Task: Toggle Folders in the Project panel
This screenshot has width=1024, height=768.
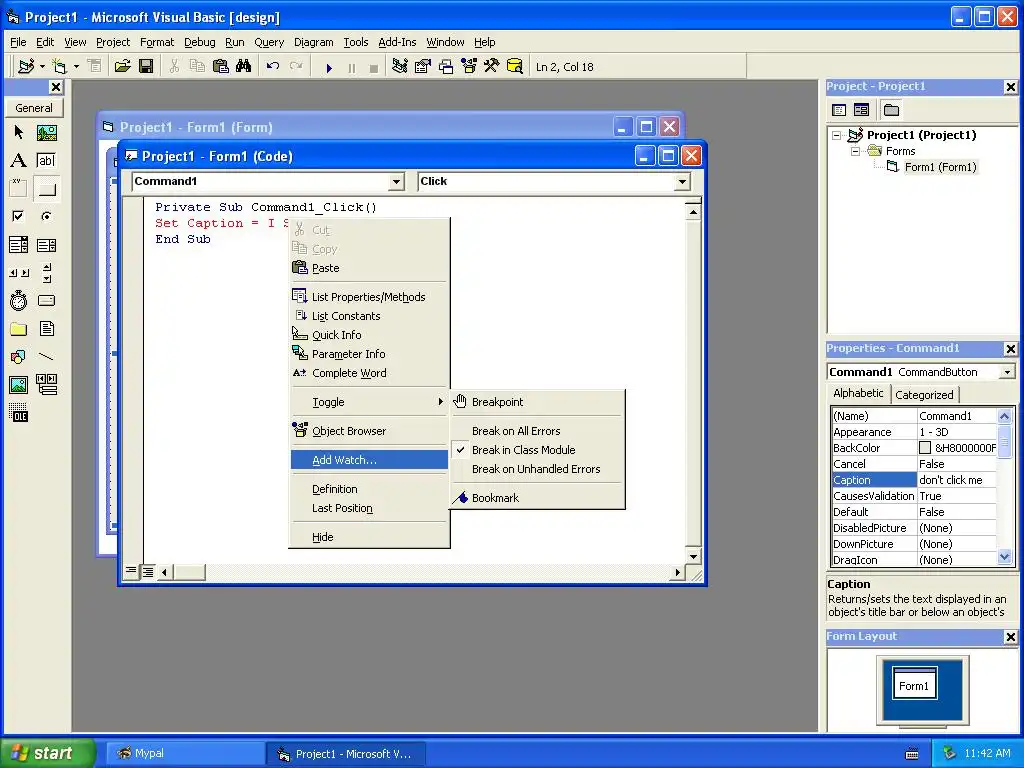Action: (891, 110)
